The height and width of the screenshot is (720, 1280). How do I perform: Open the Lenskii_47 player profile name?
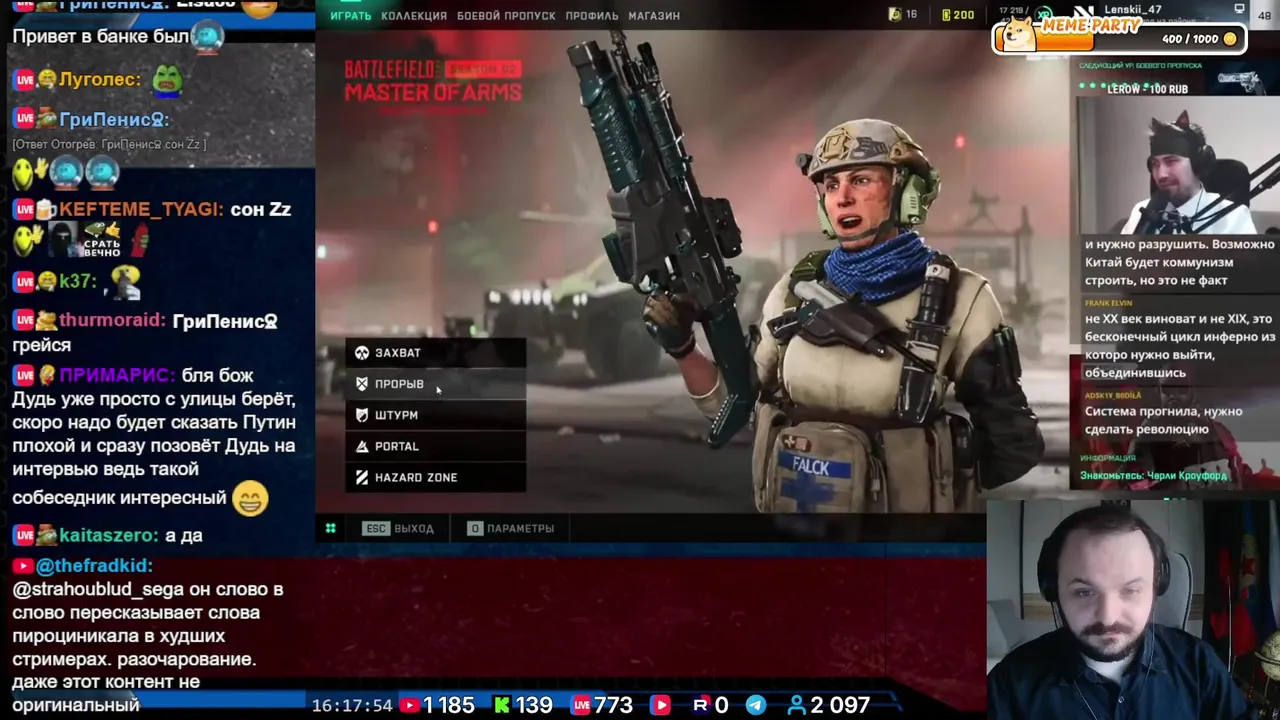1133,10
